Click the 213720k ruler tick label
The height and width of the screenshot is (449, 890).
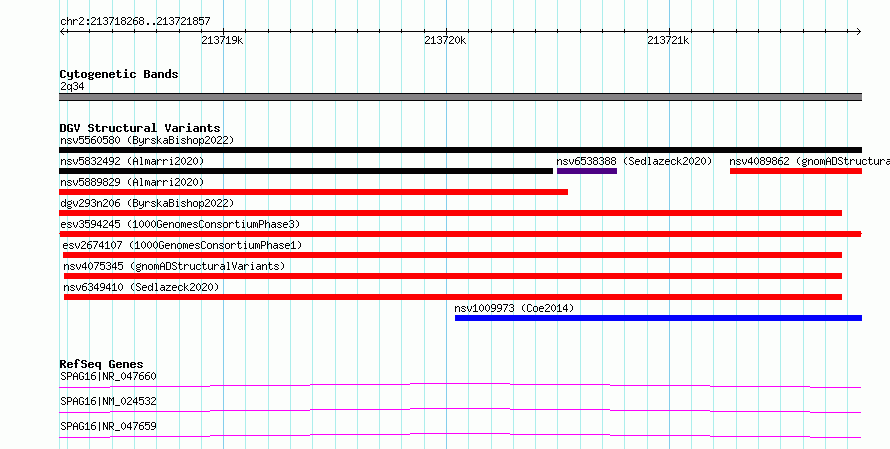pos(446,40)
